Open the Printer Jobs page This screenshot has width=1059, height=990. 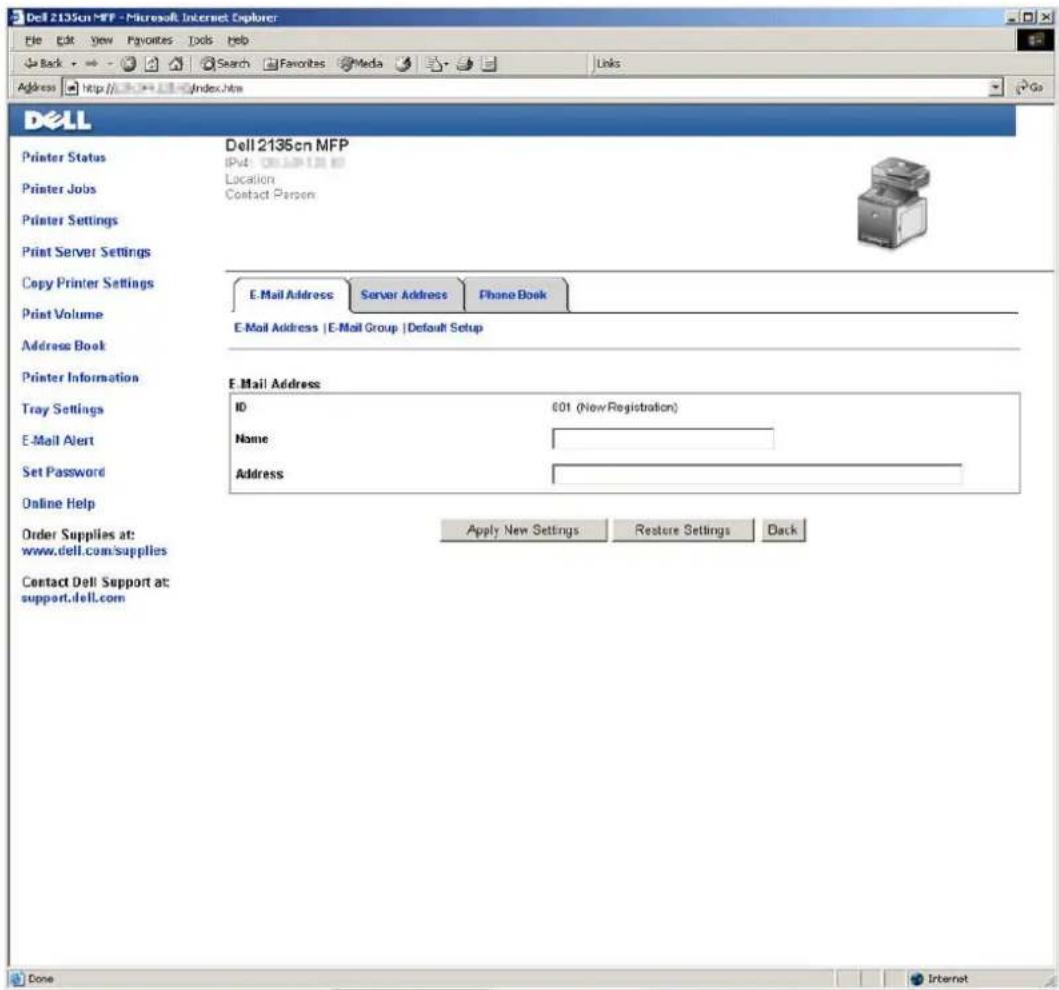click(x=59, y=189)
